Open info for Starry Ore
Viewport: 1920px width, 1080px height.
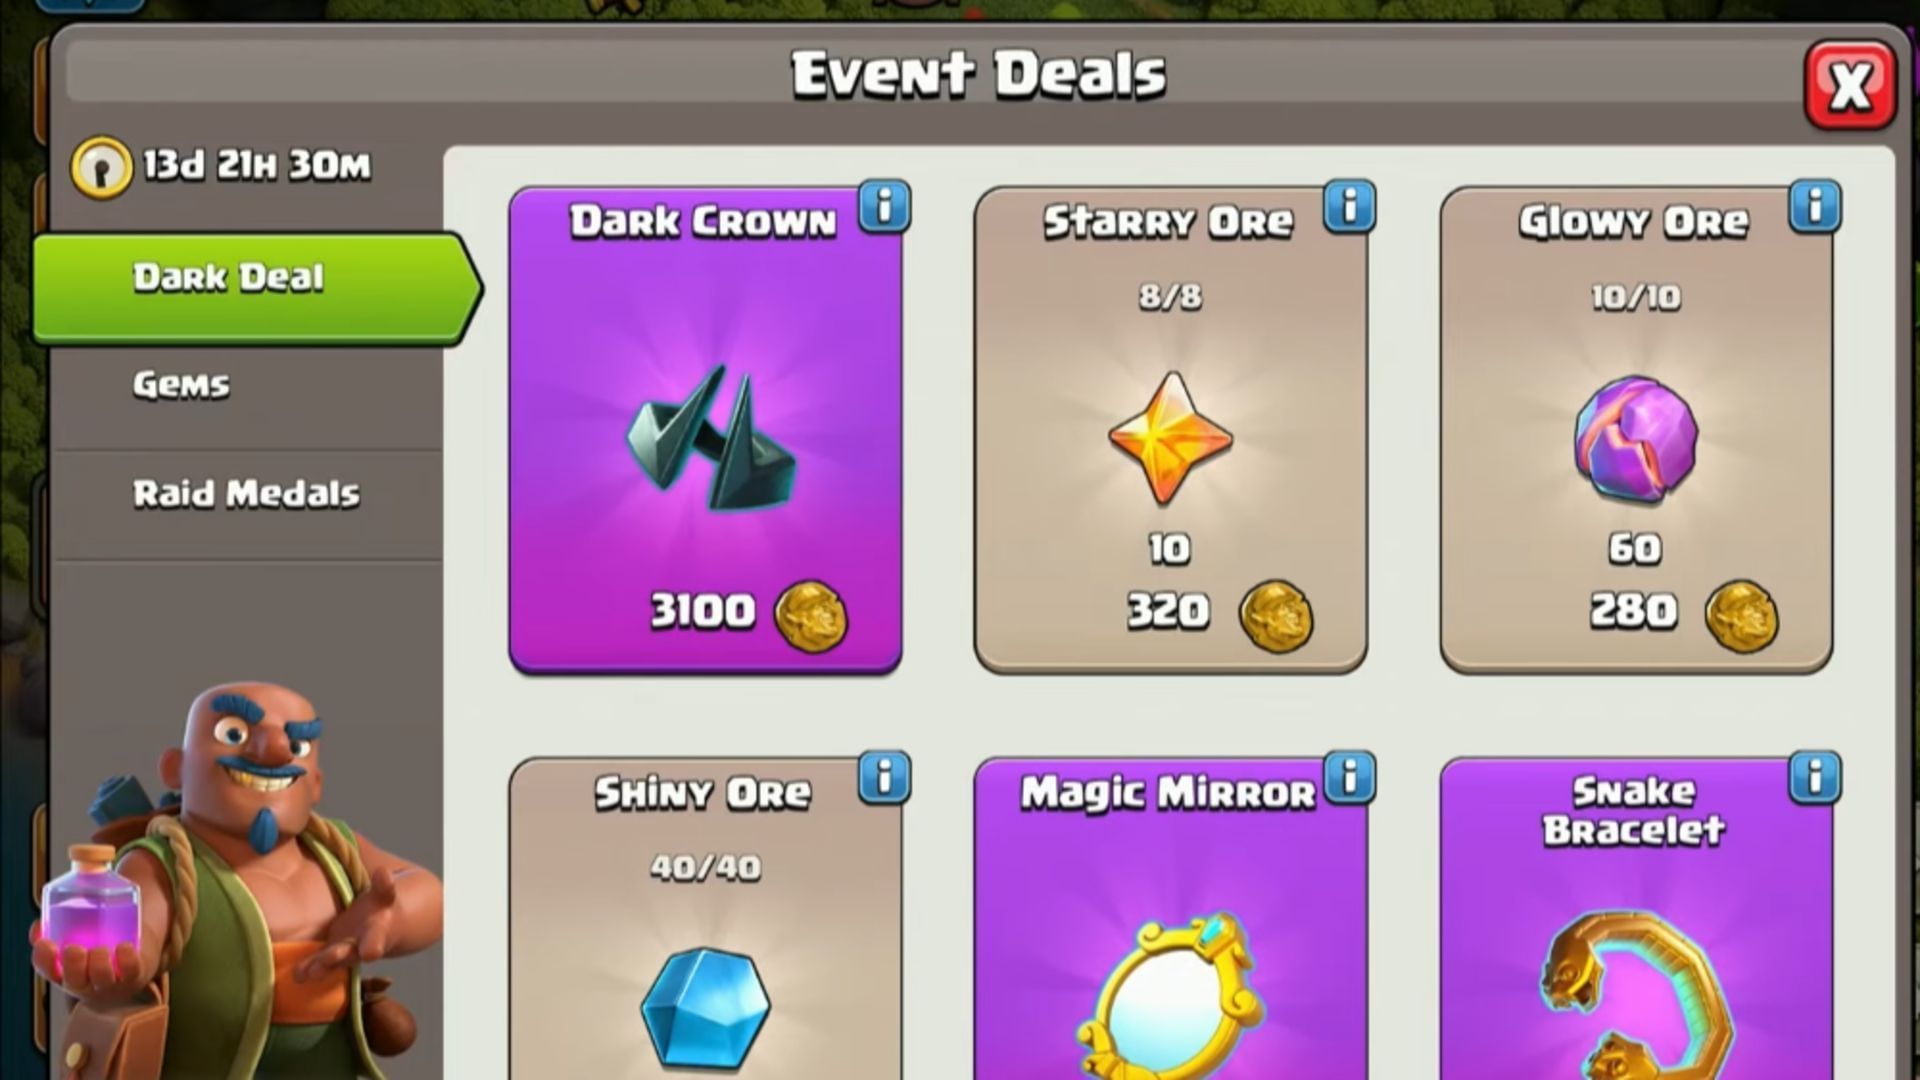[x=1350, y=207]
